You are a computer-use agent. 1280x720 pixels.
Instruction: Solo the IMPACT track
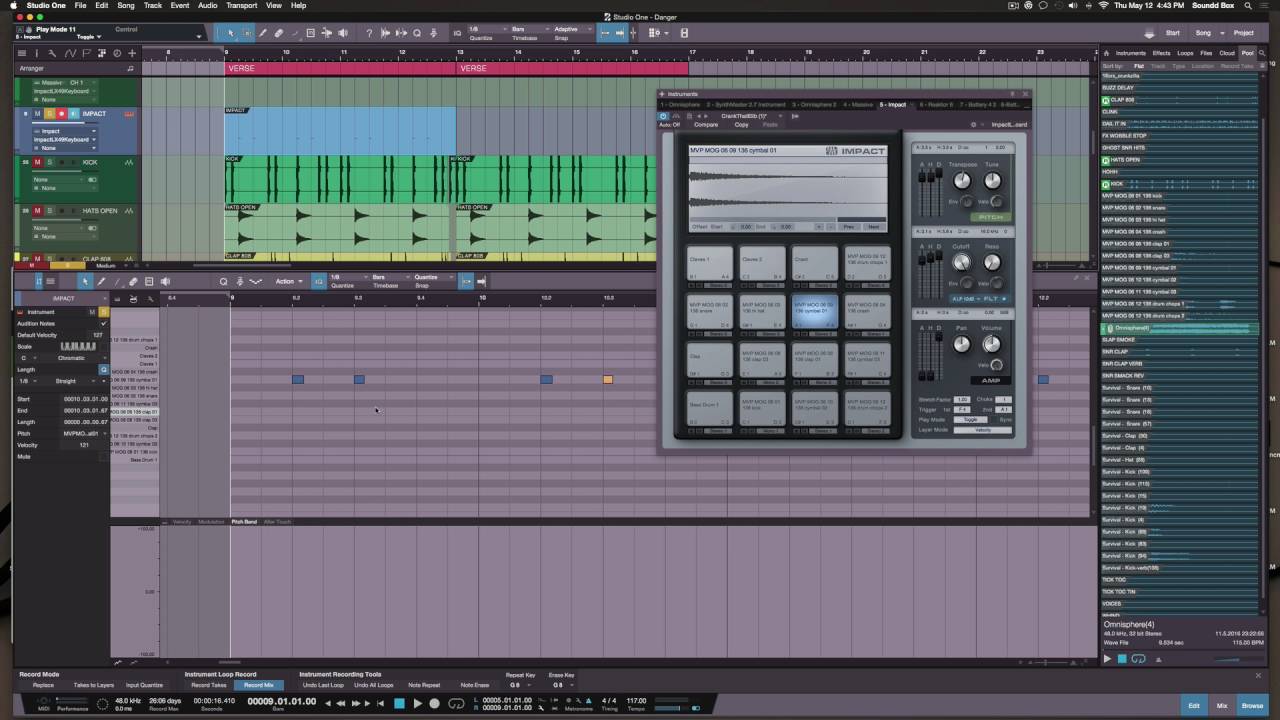point(49,114)
